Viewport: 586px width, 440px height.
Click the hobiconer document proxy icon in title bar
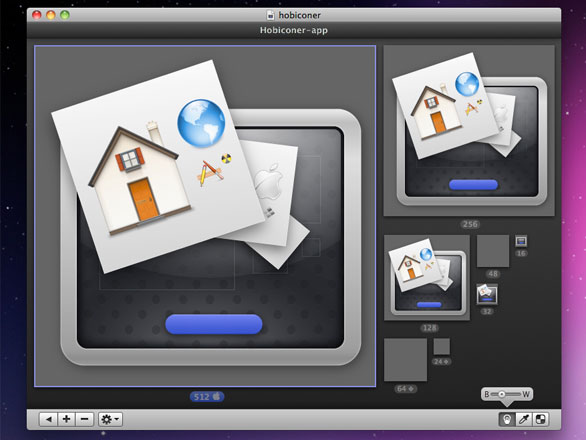point(270,15)
